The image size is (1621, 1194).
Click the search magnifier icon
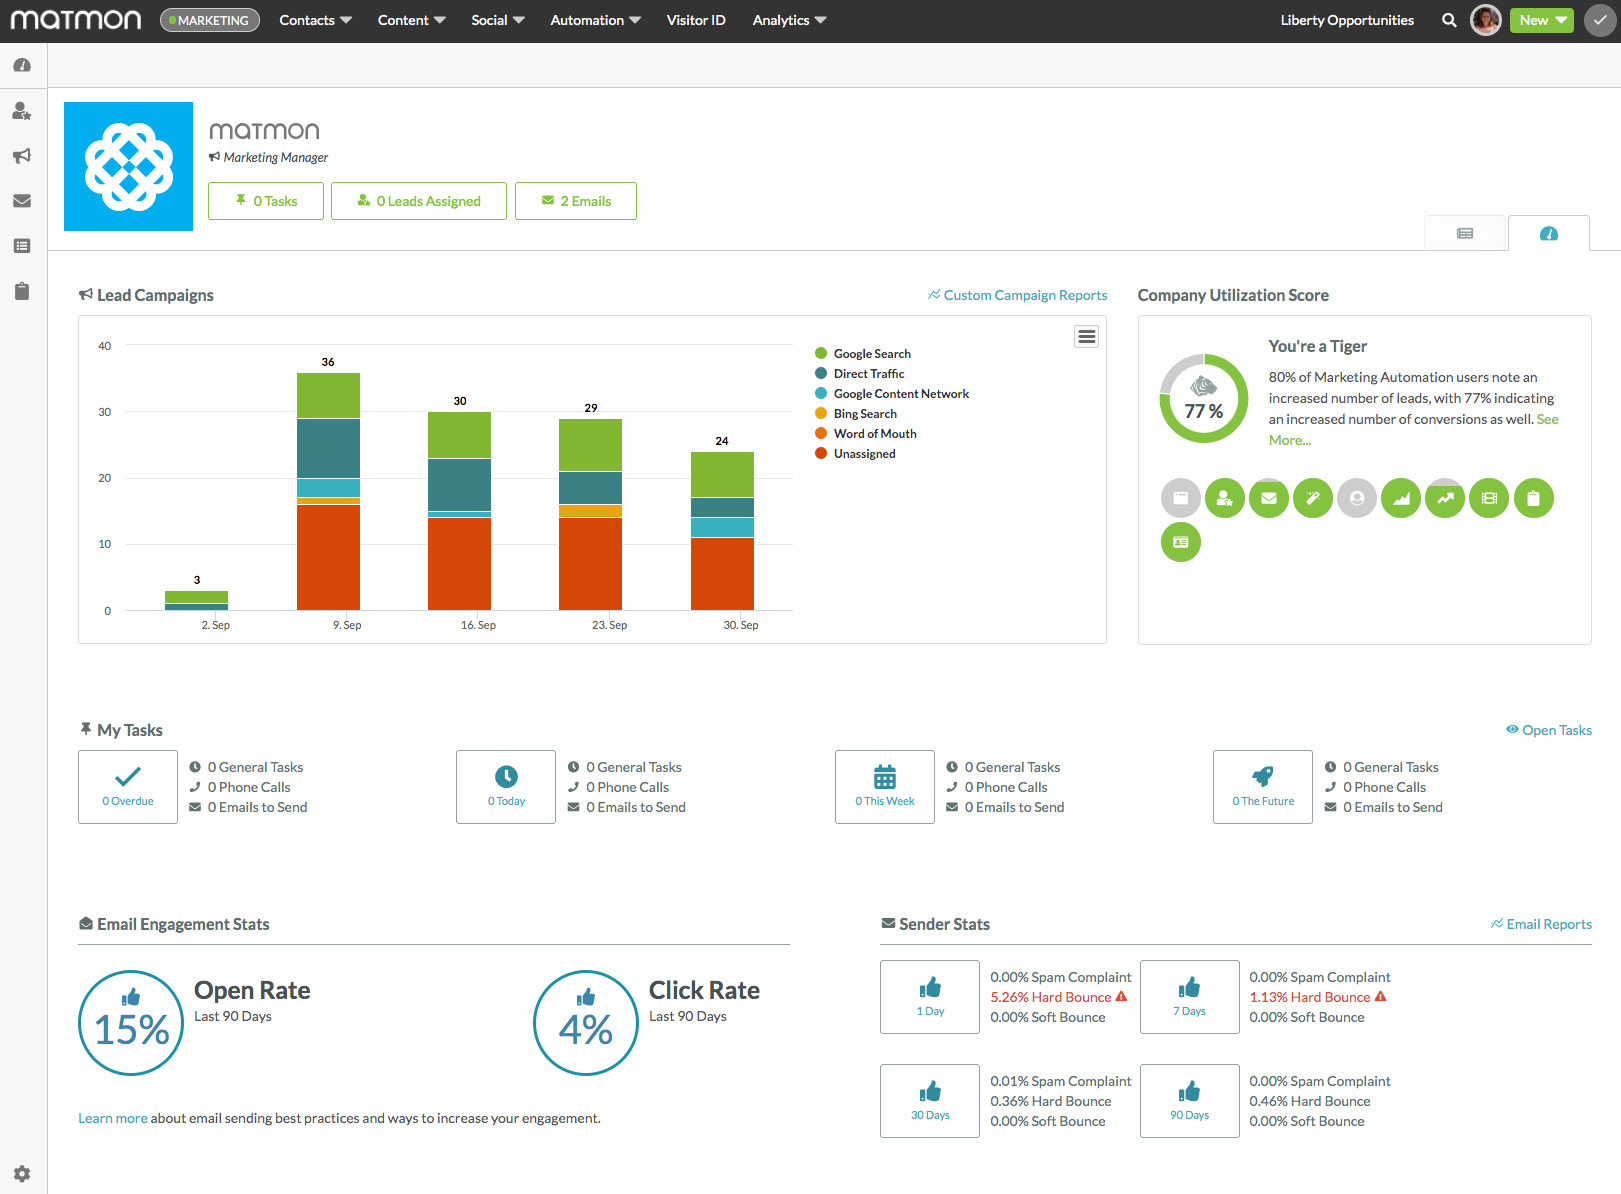pos(1449,20)
